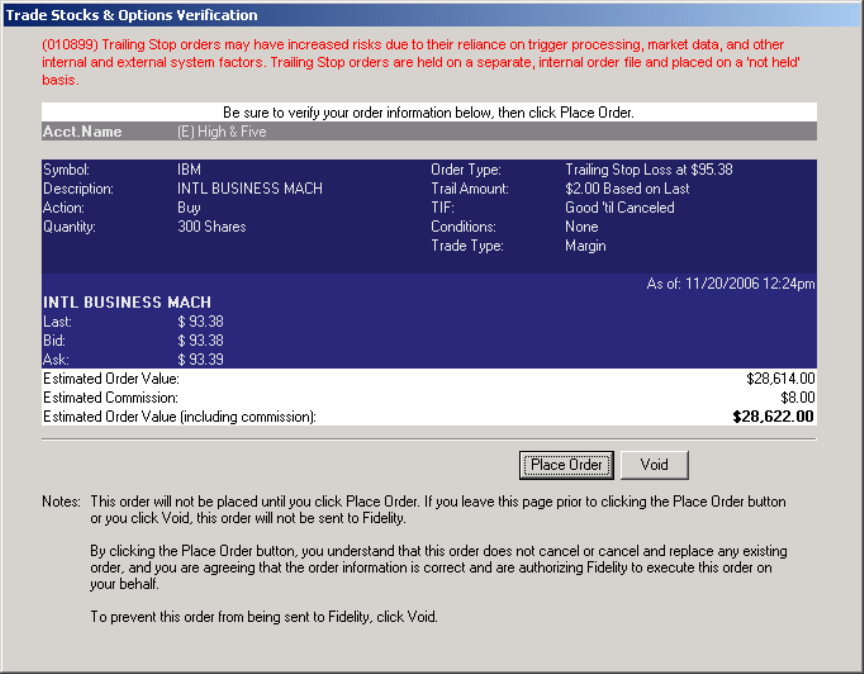Image resolution: width=864 pixels, height=674 pixels.
Task: Click the Trade Stocks & Options Verification title
Action: pyautogui.click(x=132, y=15)
